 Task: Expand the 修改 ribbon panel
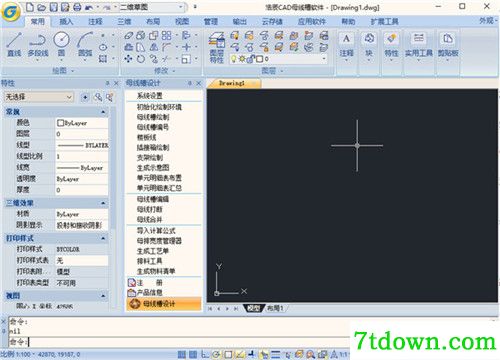click(165, 71)
